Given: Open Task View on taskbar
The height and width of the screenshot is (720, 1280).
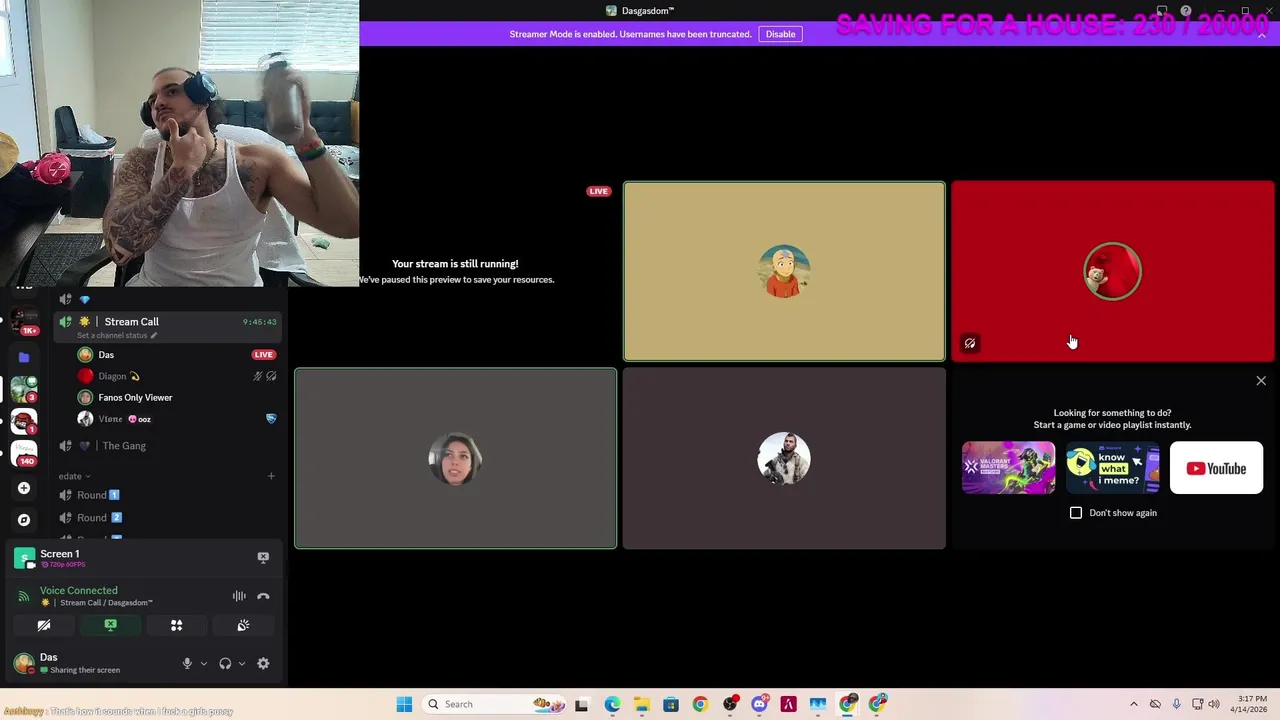Looking at the screenshot, I should tap(582, 704).
